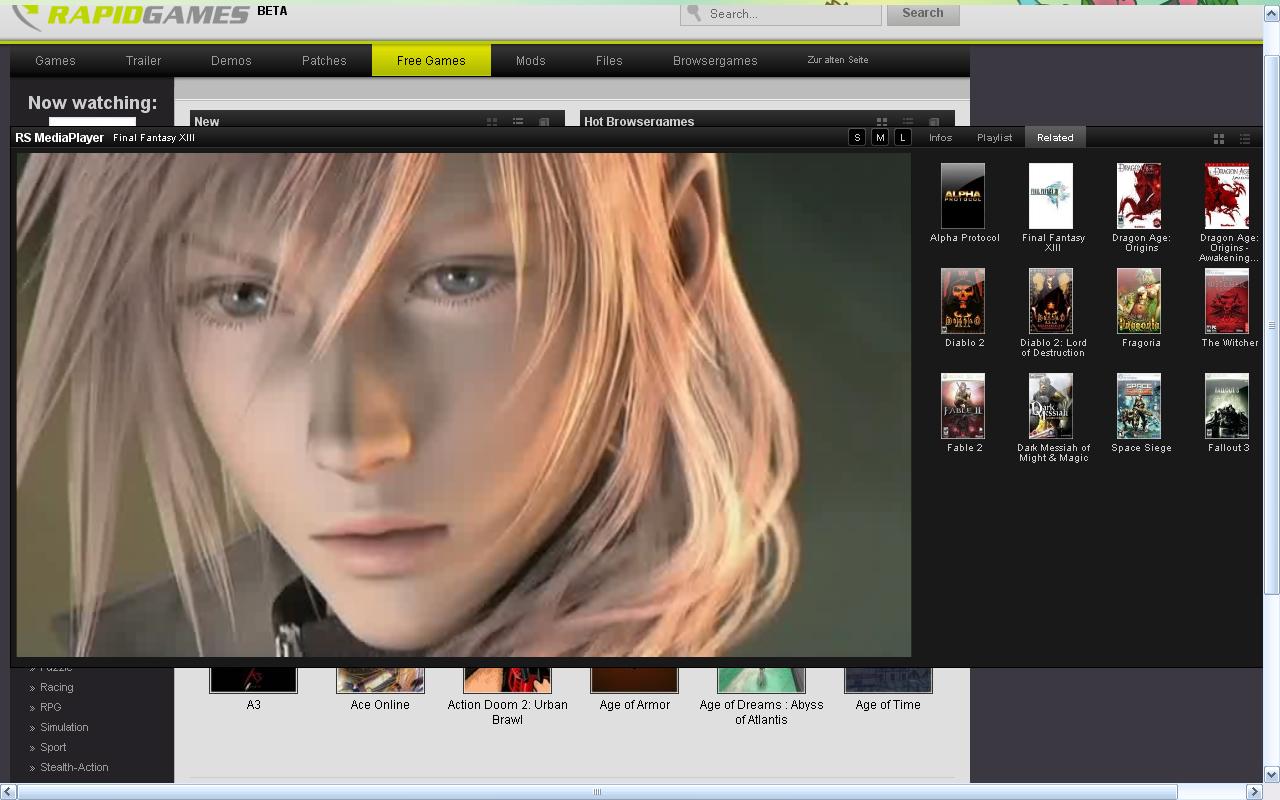Switch New panel to cover view
Viewport: 1280px width, 800px height.
(544, 122)
